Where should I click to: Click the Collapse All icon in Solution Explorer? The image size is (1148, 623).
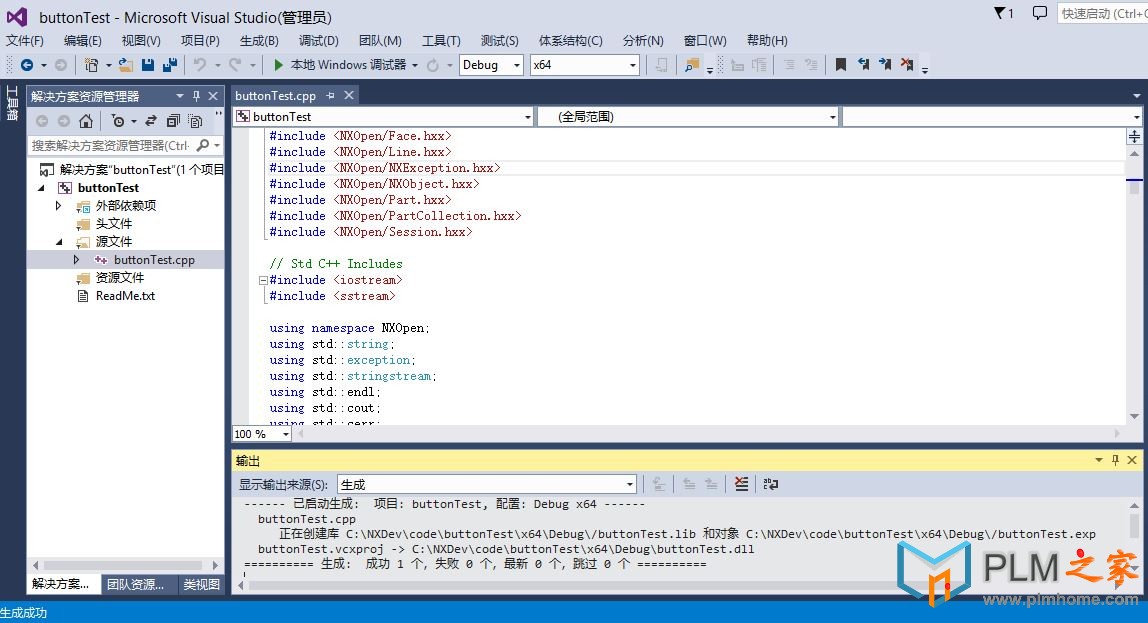(x=173, y=121)
